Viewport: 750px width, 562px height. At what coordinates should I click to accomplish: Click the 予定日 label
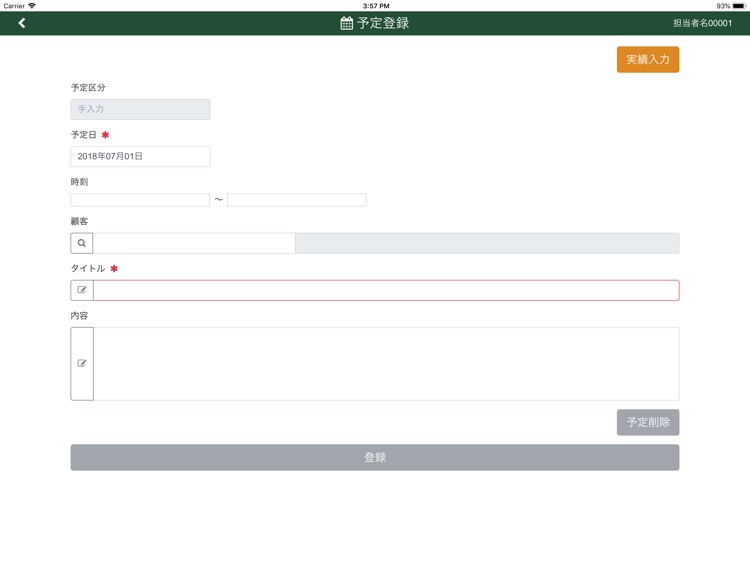[x=84, y=135]
